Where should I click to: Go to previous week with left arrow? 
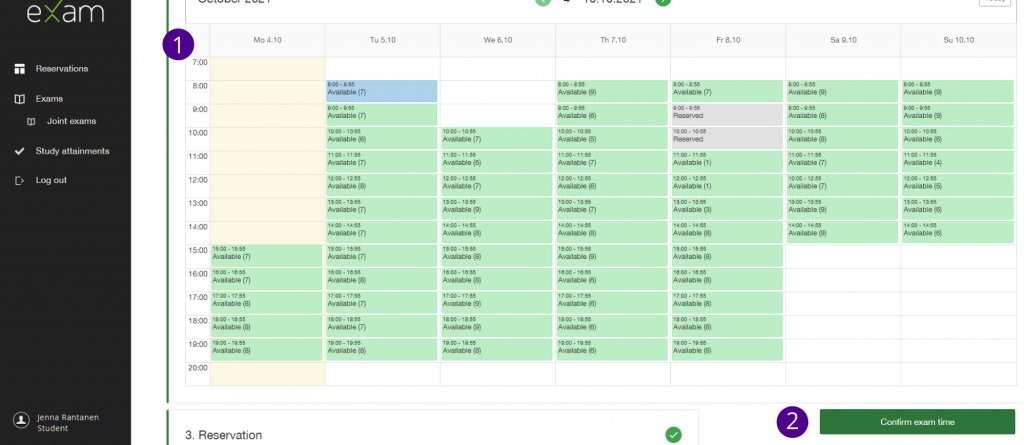coord(543,2)
